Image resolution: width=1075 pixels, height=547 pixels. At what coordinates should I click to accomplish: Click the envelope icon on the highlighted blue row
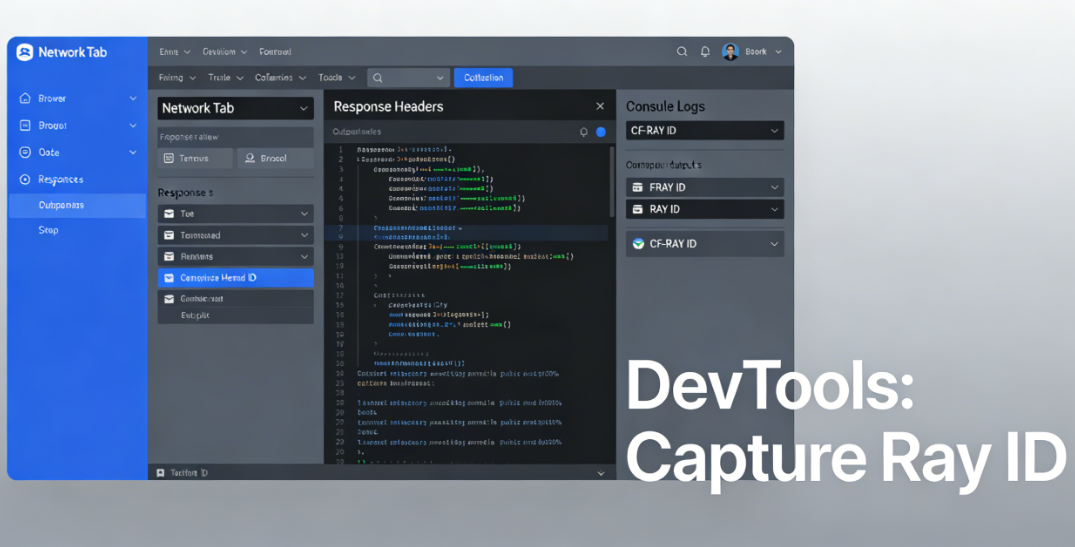(169, 278)
